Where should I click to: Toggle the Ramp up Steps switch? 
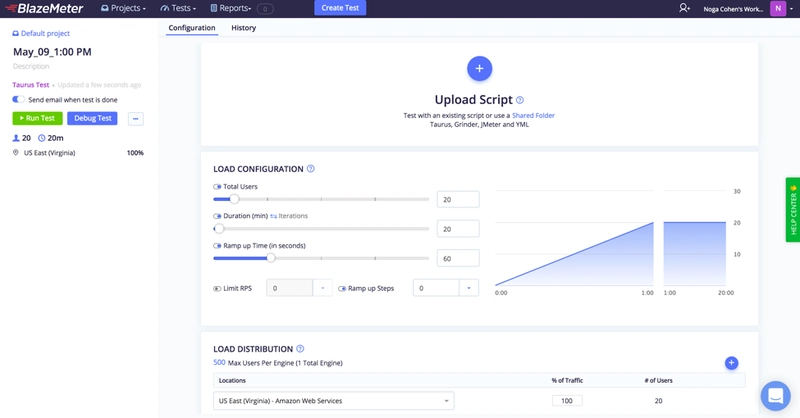tap(342, 288)
